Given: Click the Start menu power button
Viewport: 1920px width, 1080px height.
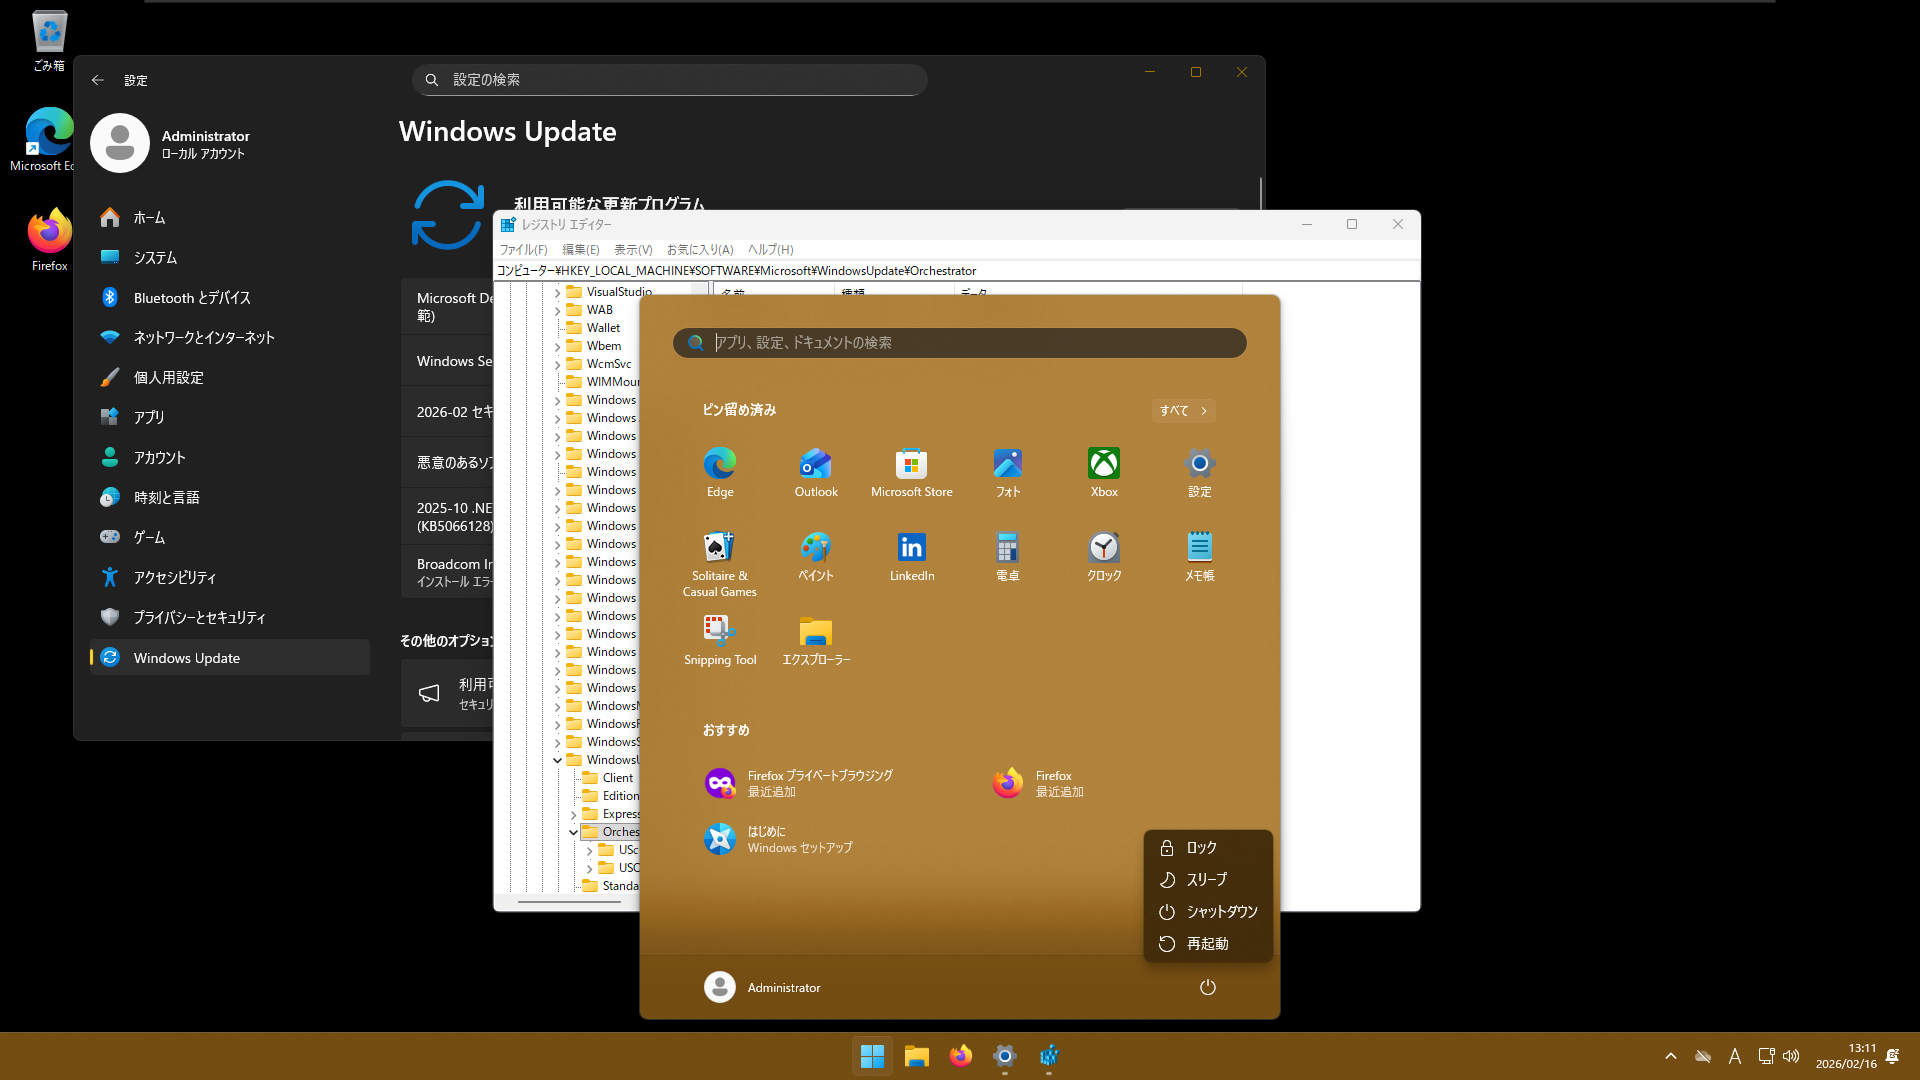Looking at the screenshot, I should pyautogui.click(x=1207, y=987).
